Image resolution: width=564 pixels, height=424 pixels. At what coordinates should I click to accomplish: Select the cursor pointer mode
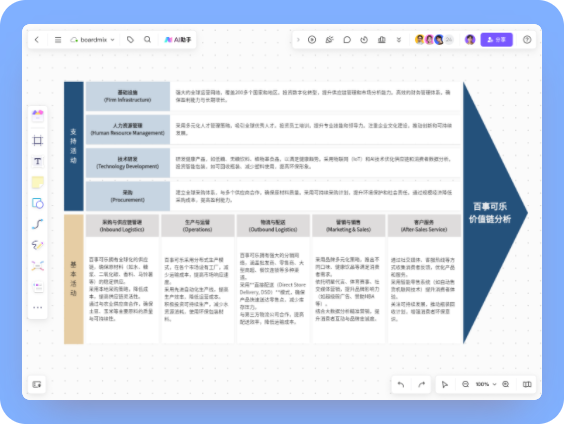coord(445,384)
